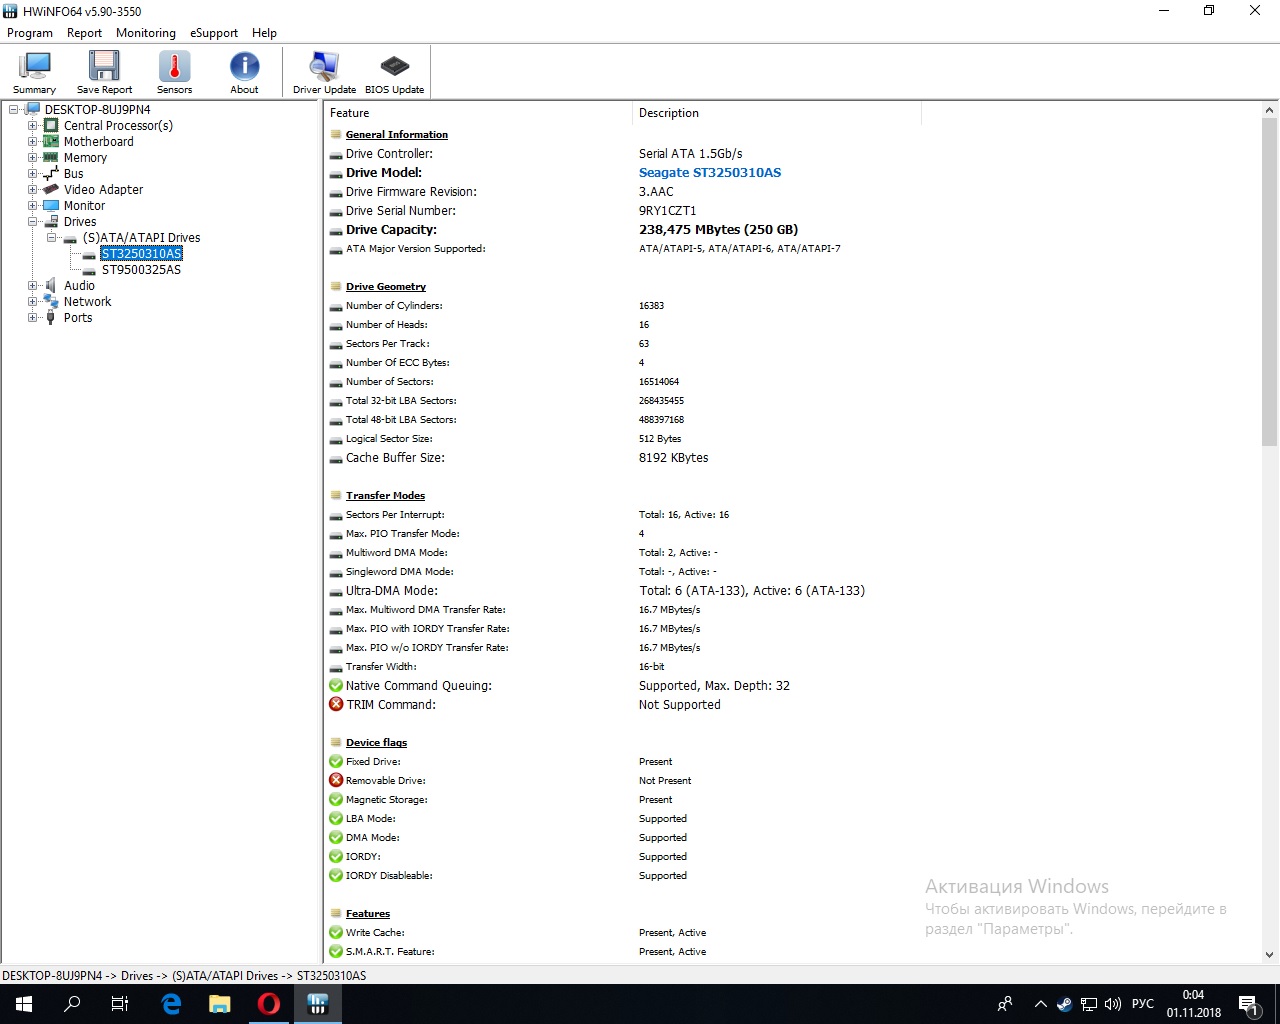Click the vertical scrollbar thumb
1280x1024 pixels.
click(1270, 282)
